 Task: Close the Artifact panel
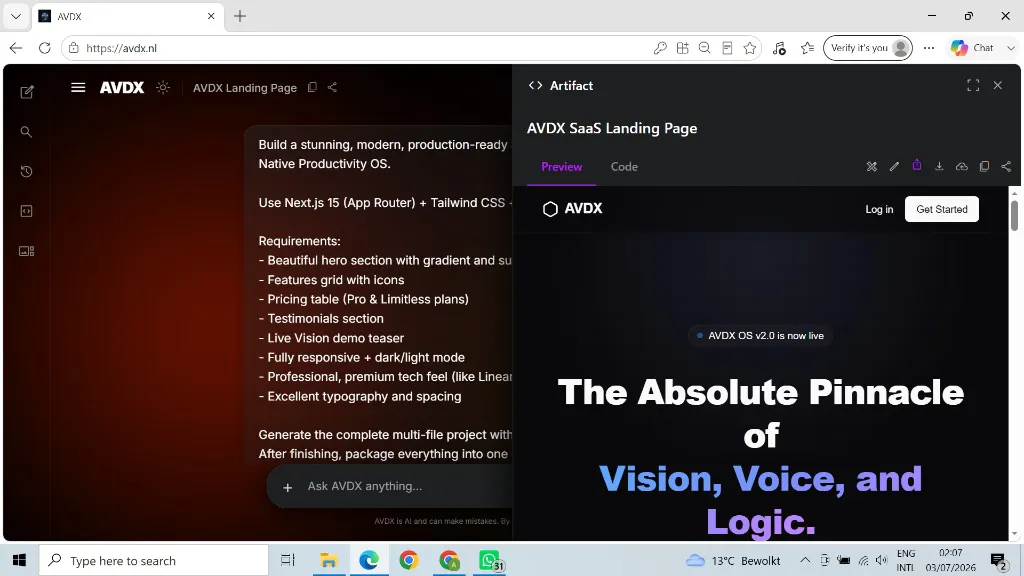coord(997,86)
